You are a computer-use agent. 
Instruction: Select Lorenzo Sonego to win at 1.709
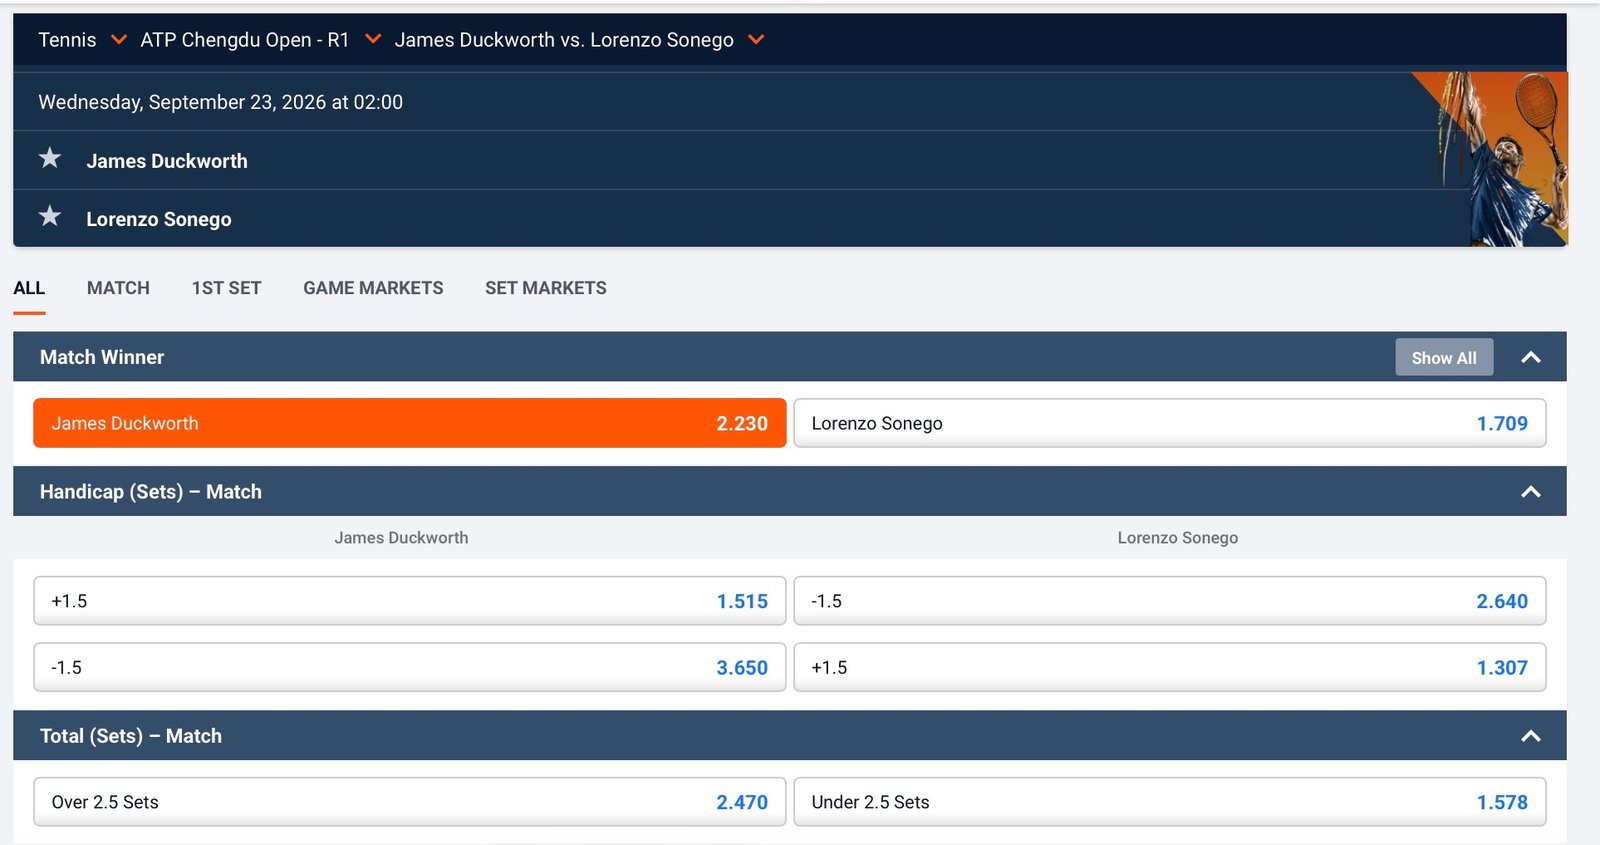[x=1170, y=423]
